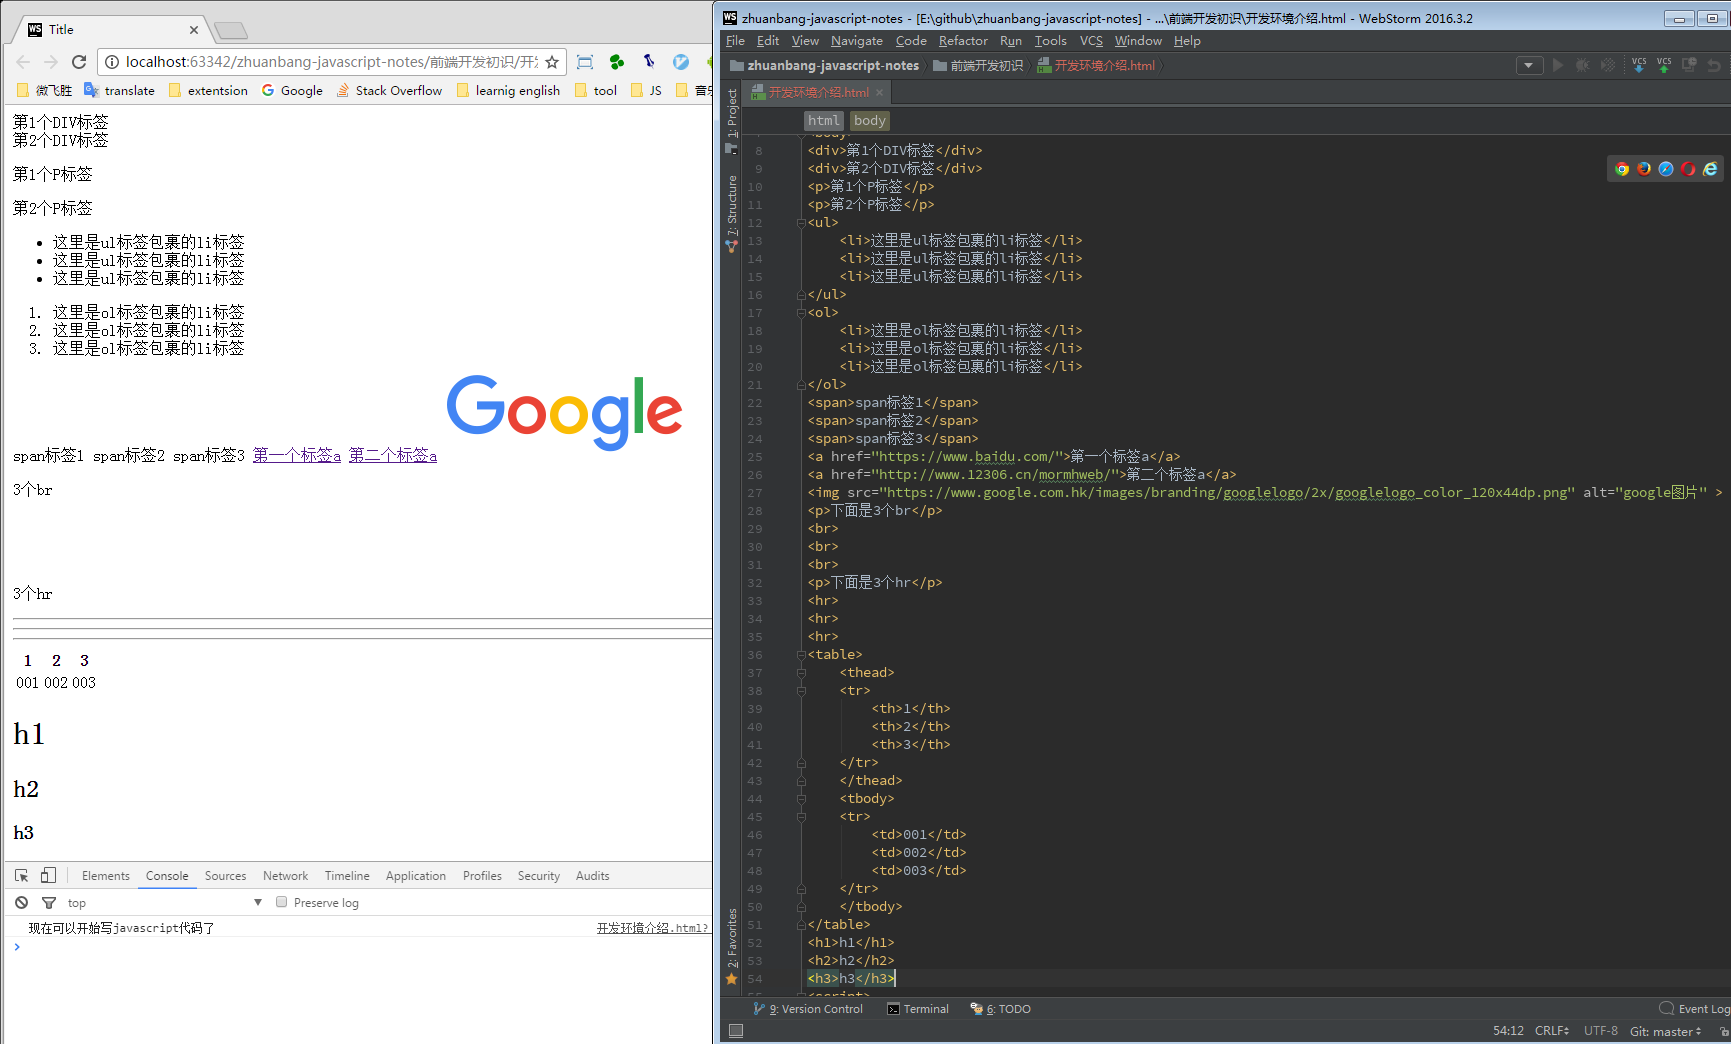The width and height of the screenshot is (1731, 1044).
Task: Open the Navigate menu in WebStorm
Action: pyautogui.click(x=857, y=41)
